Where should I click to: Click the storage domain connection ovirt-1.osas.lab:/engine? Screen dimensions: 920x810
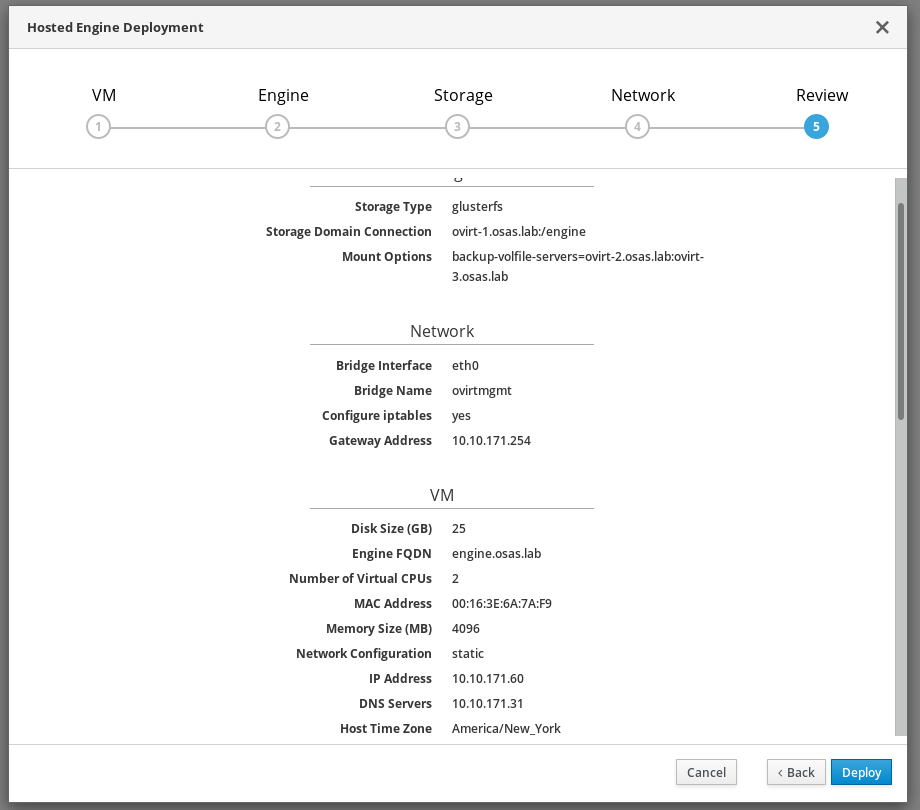(x=518, y=232)
